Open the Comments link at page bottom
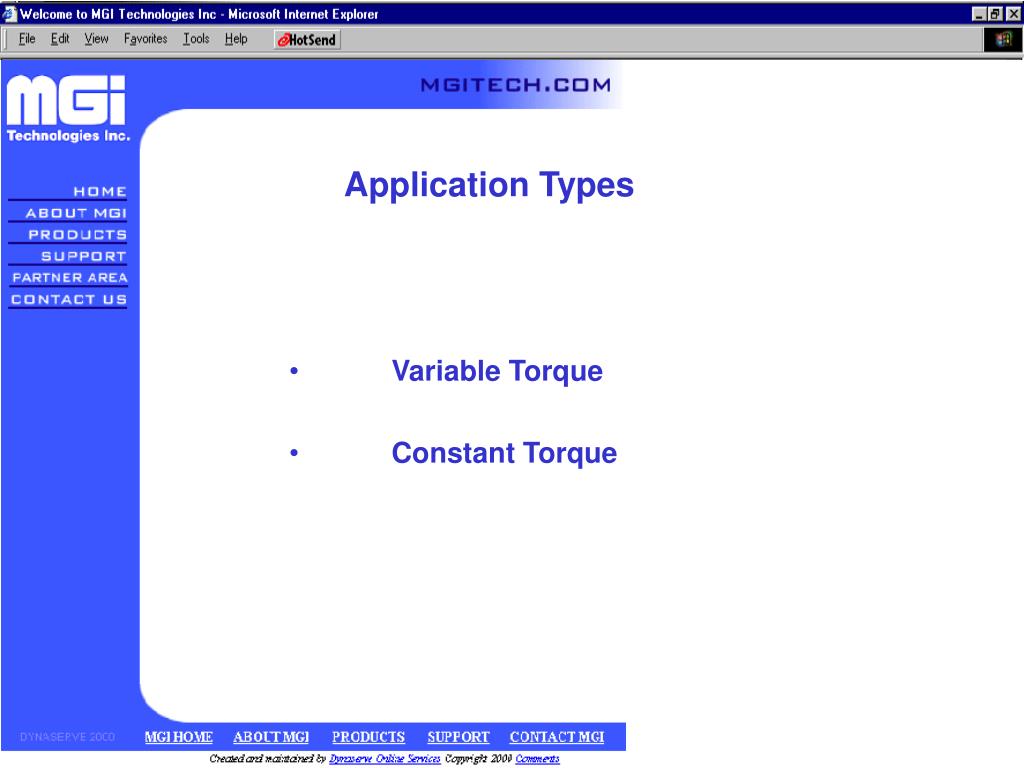1024x768 pixels. 537,758
